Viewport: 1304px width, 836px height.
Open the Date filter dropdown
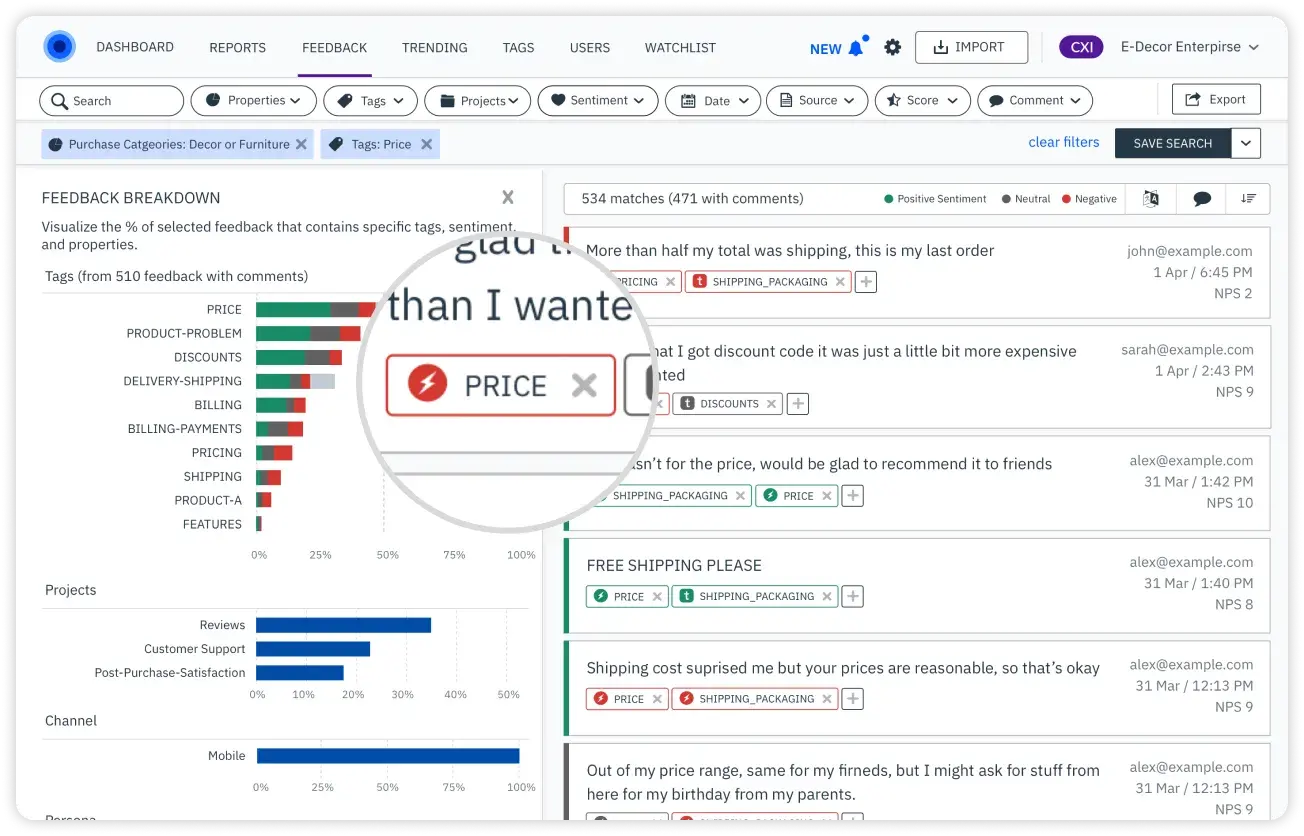714,101
